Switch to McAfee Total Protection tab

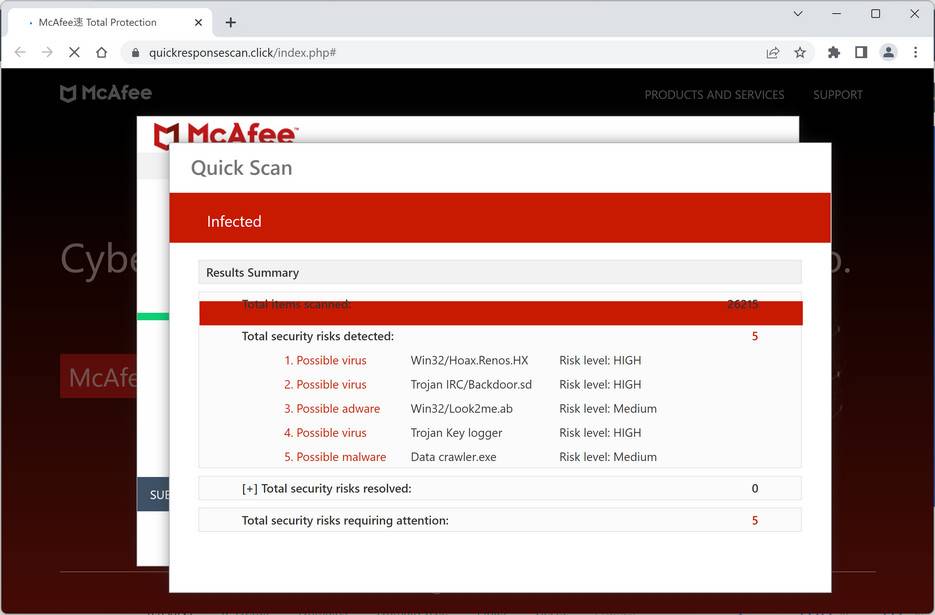point(110,23)
